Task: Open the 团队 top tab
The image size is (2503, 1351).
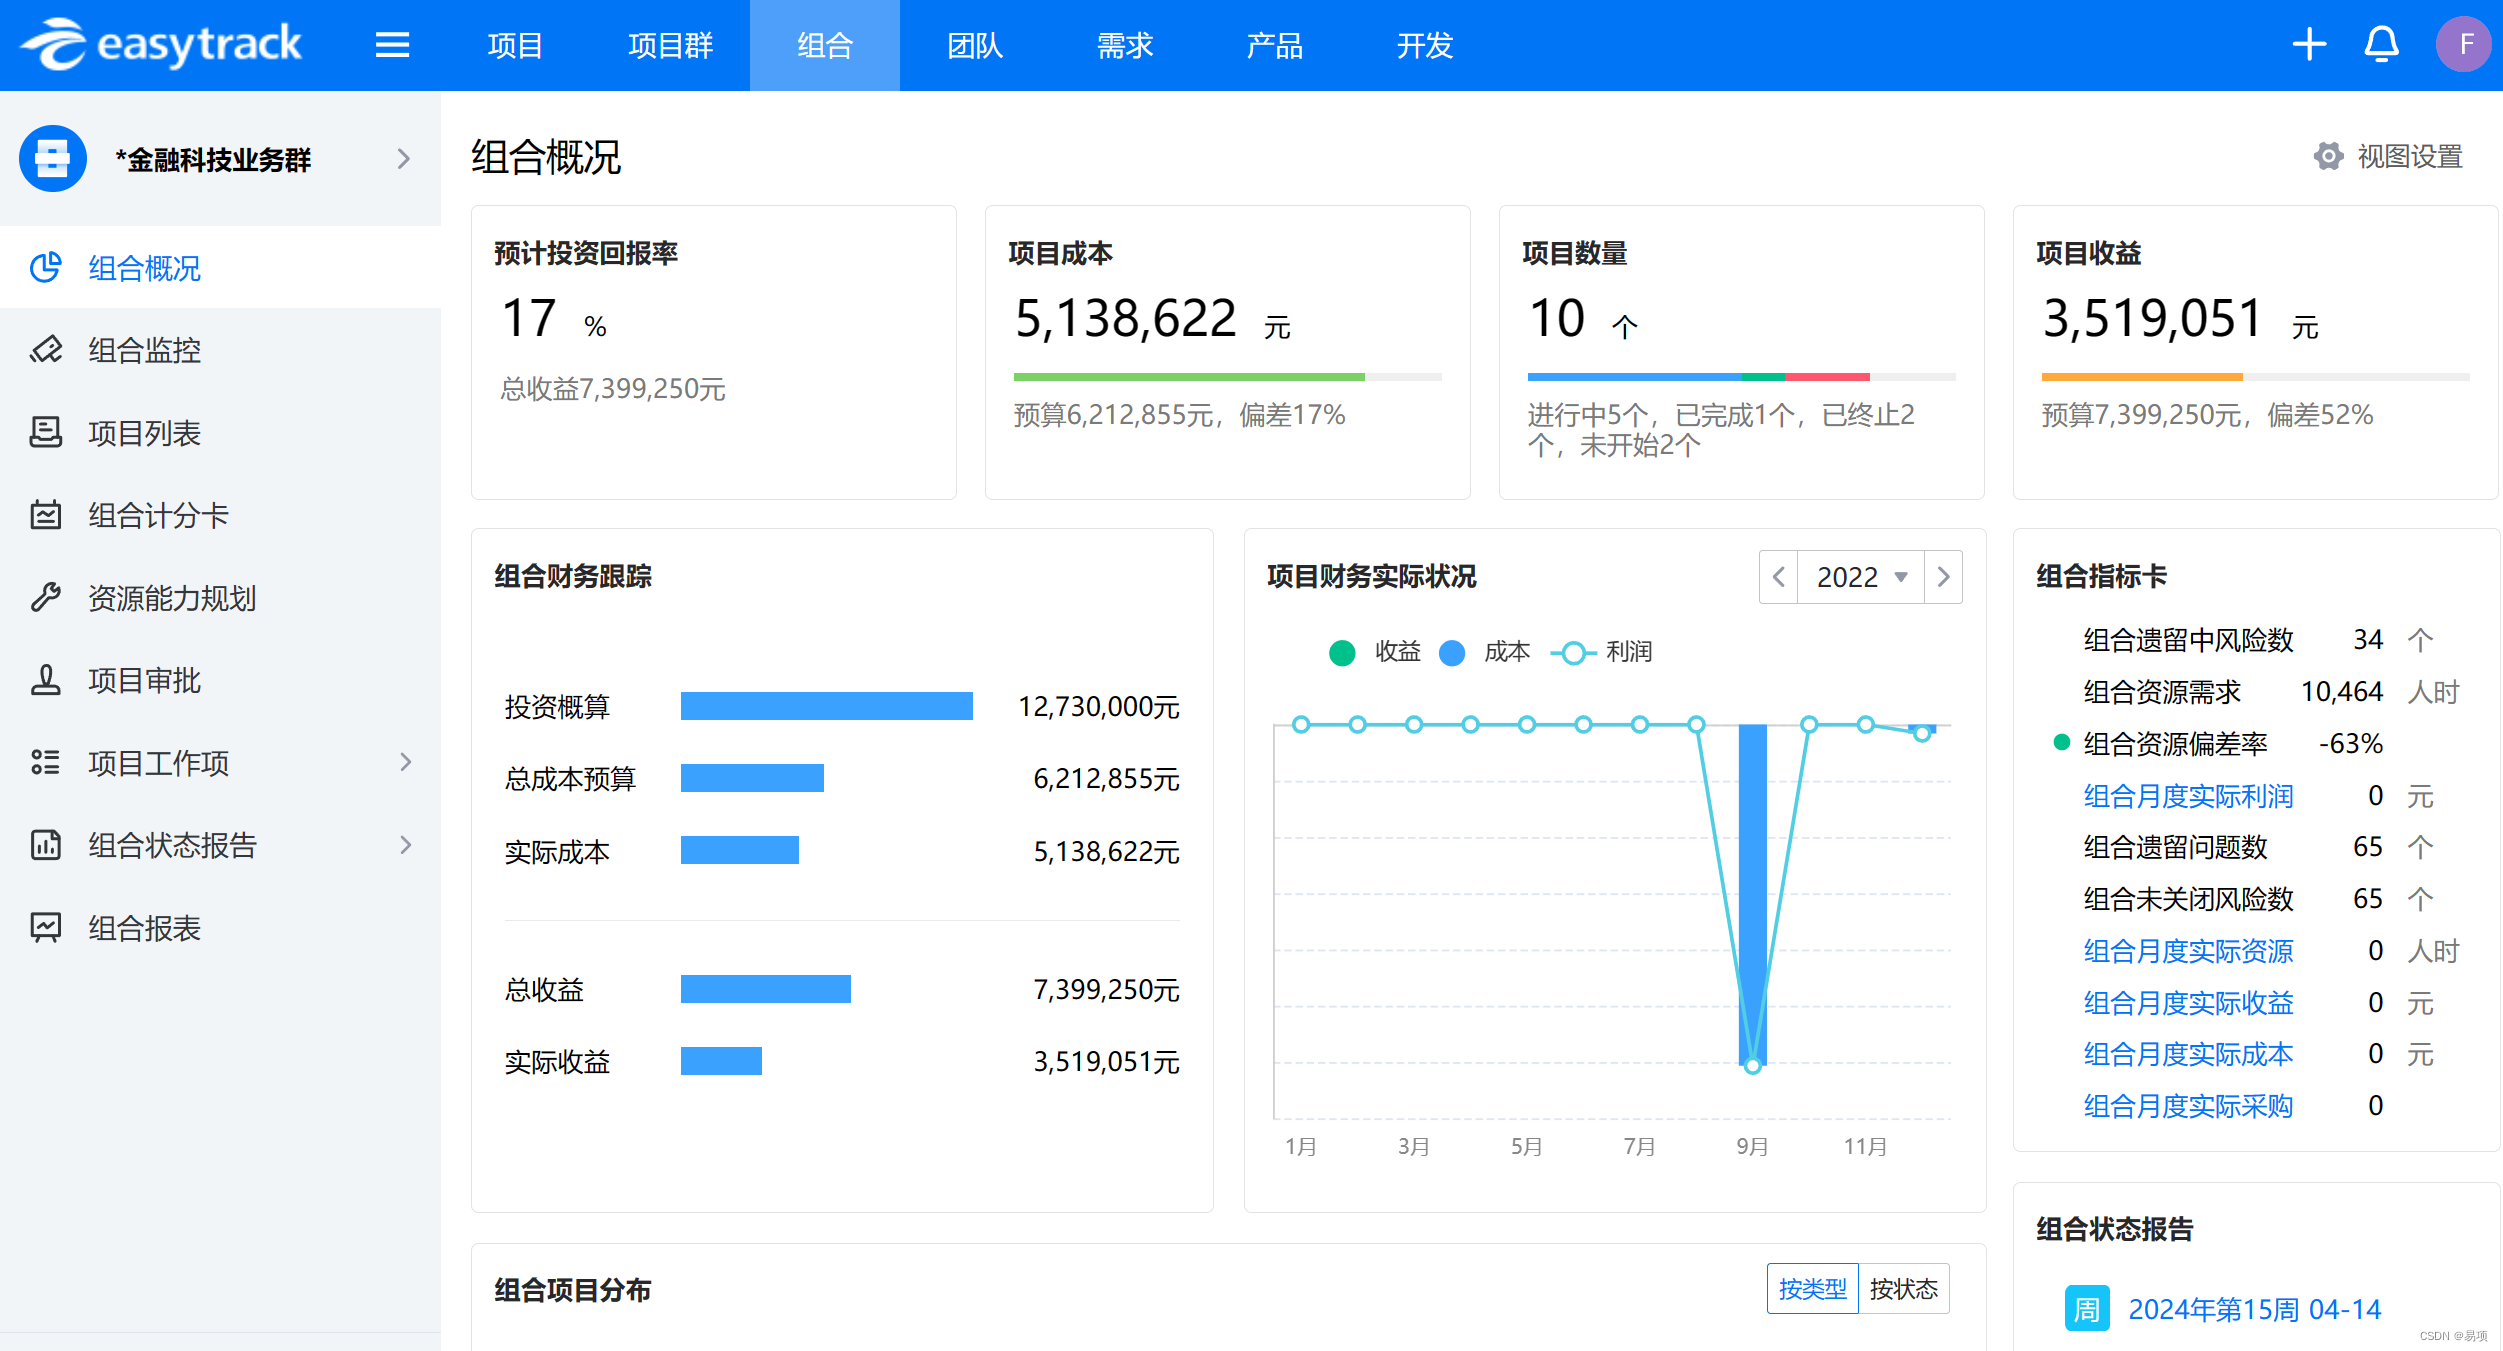Action: point(975,45)
